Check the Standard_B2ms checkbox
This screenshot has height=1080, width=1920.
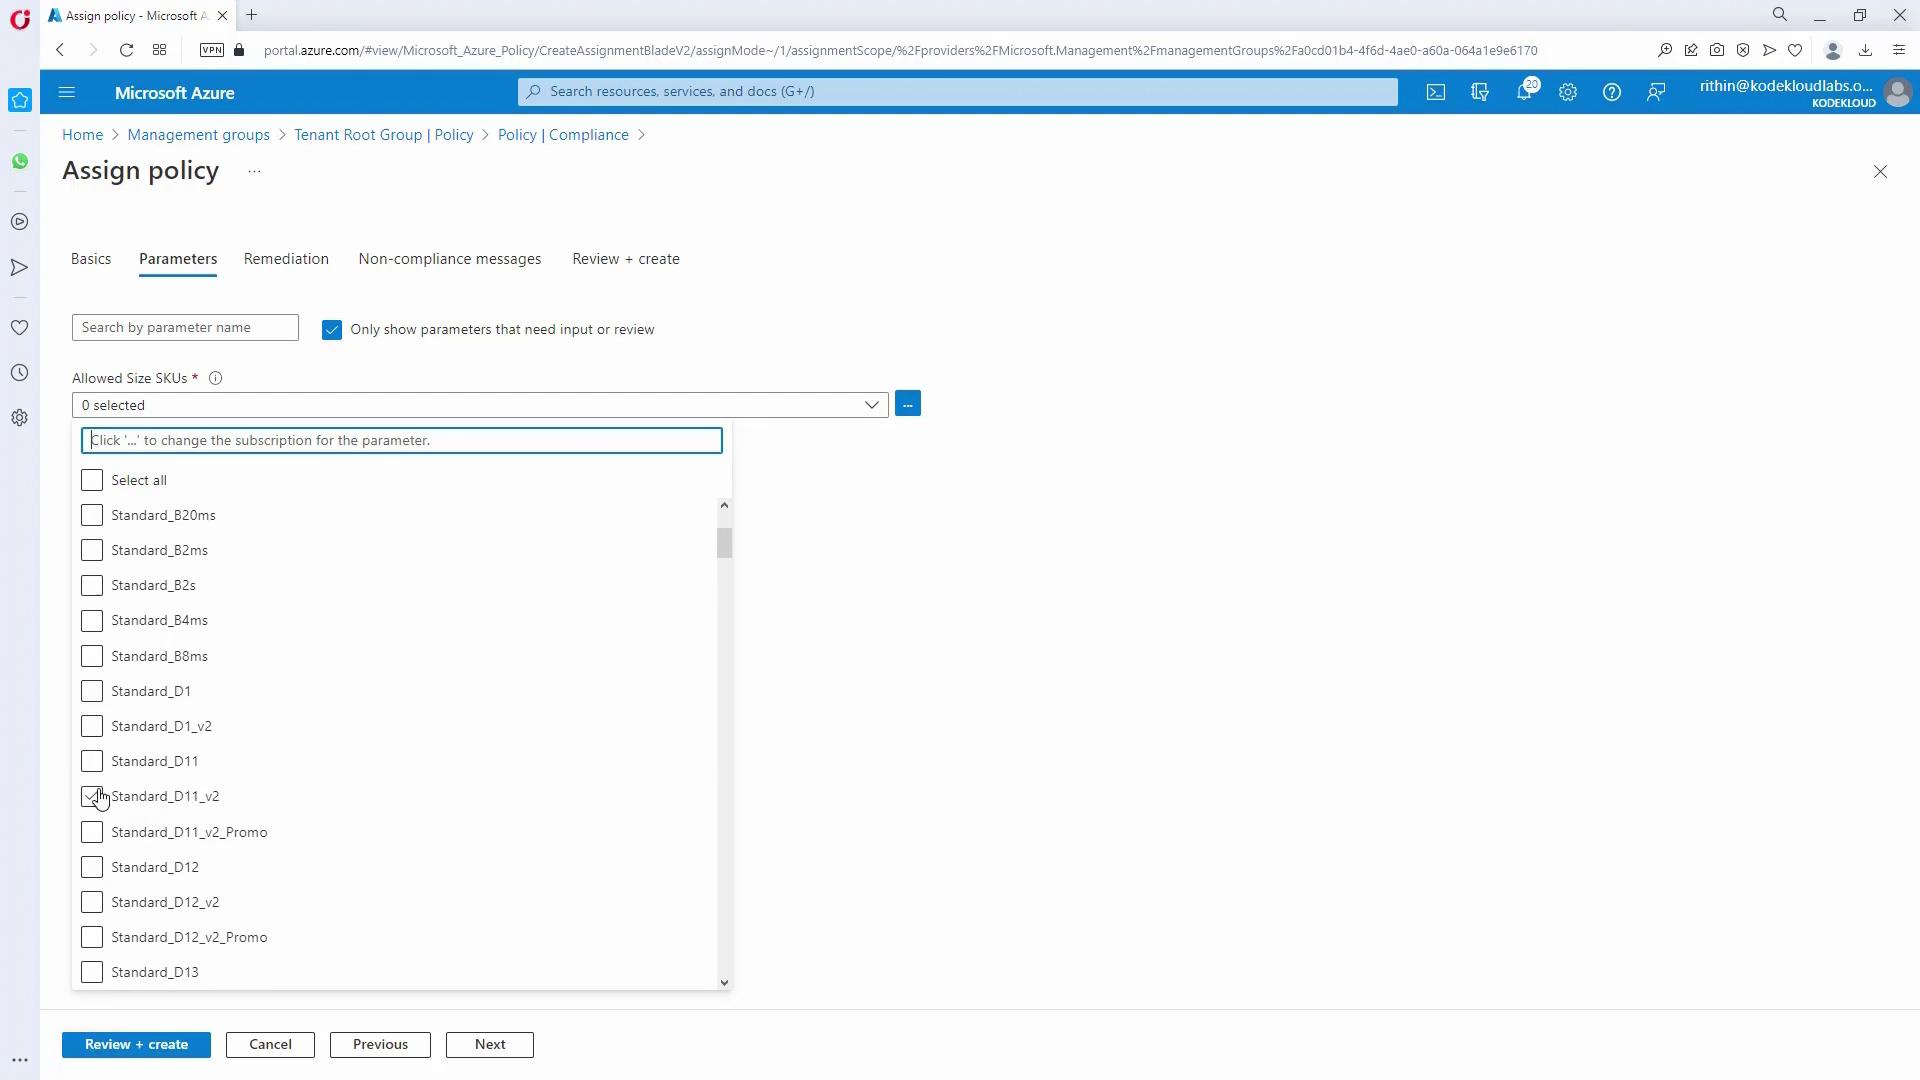(92, 550)
